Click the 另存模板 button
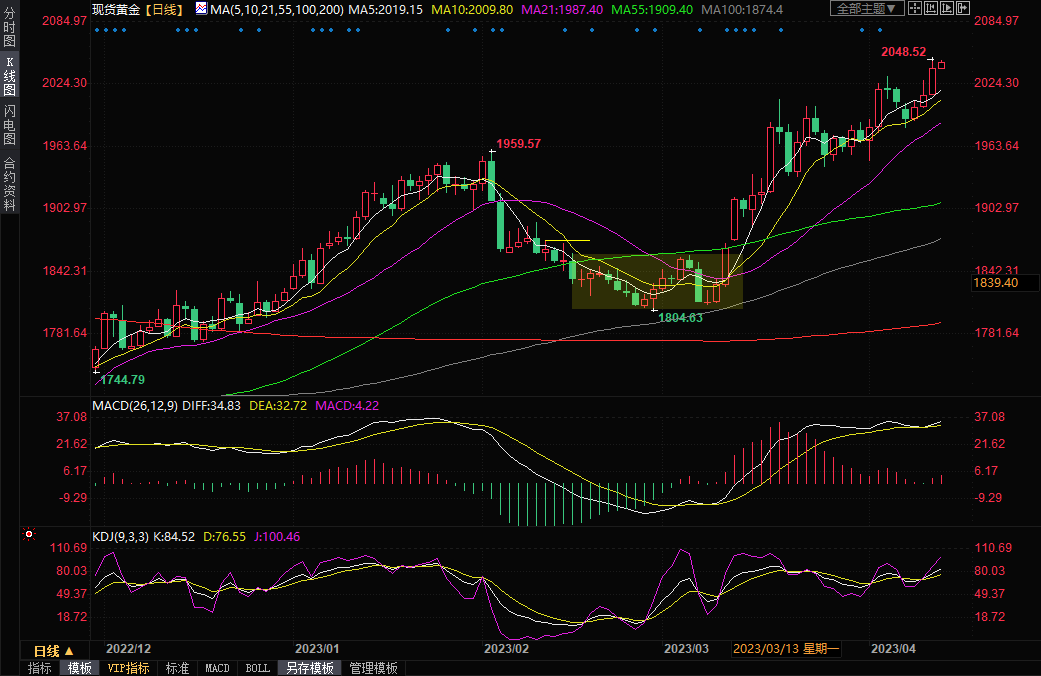The image size is (1041, 676). [x=309, y=668]
